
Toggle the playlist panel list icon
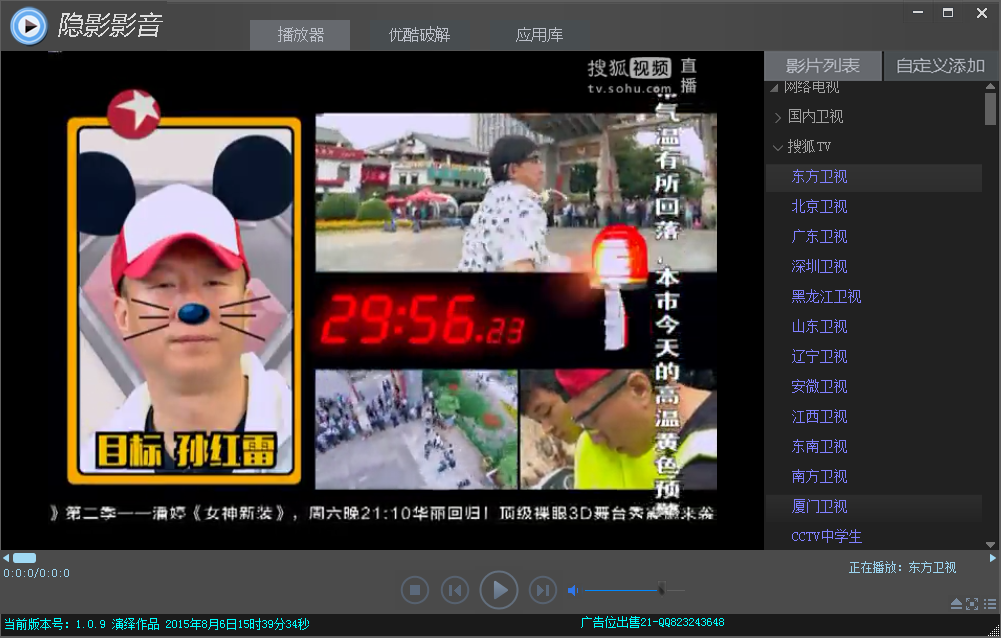pos(990,604)
